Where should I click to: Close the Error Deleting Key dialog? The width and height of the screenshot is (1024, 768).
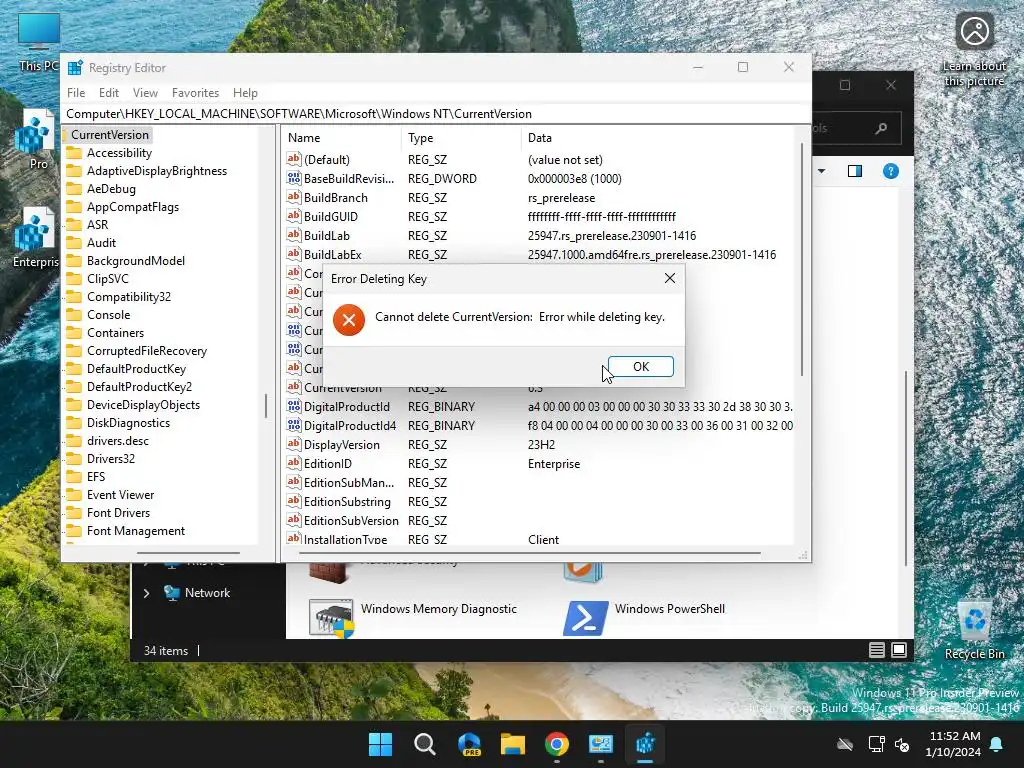pos(669,278)
